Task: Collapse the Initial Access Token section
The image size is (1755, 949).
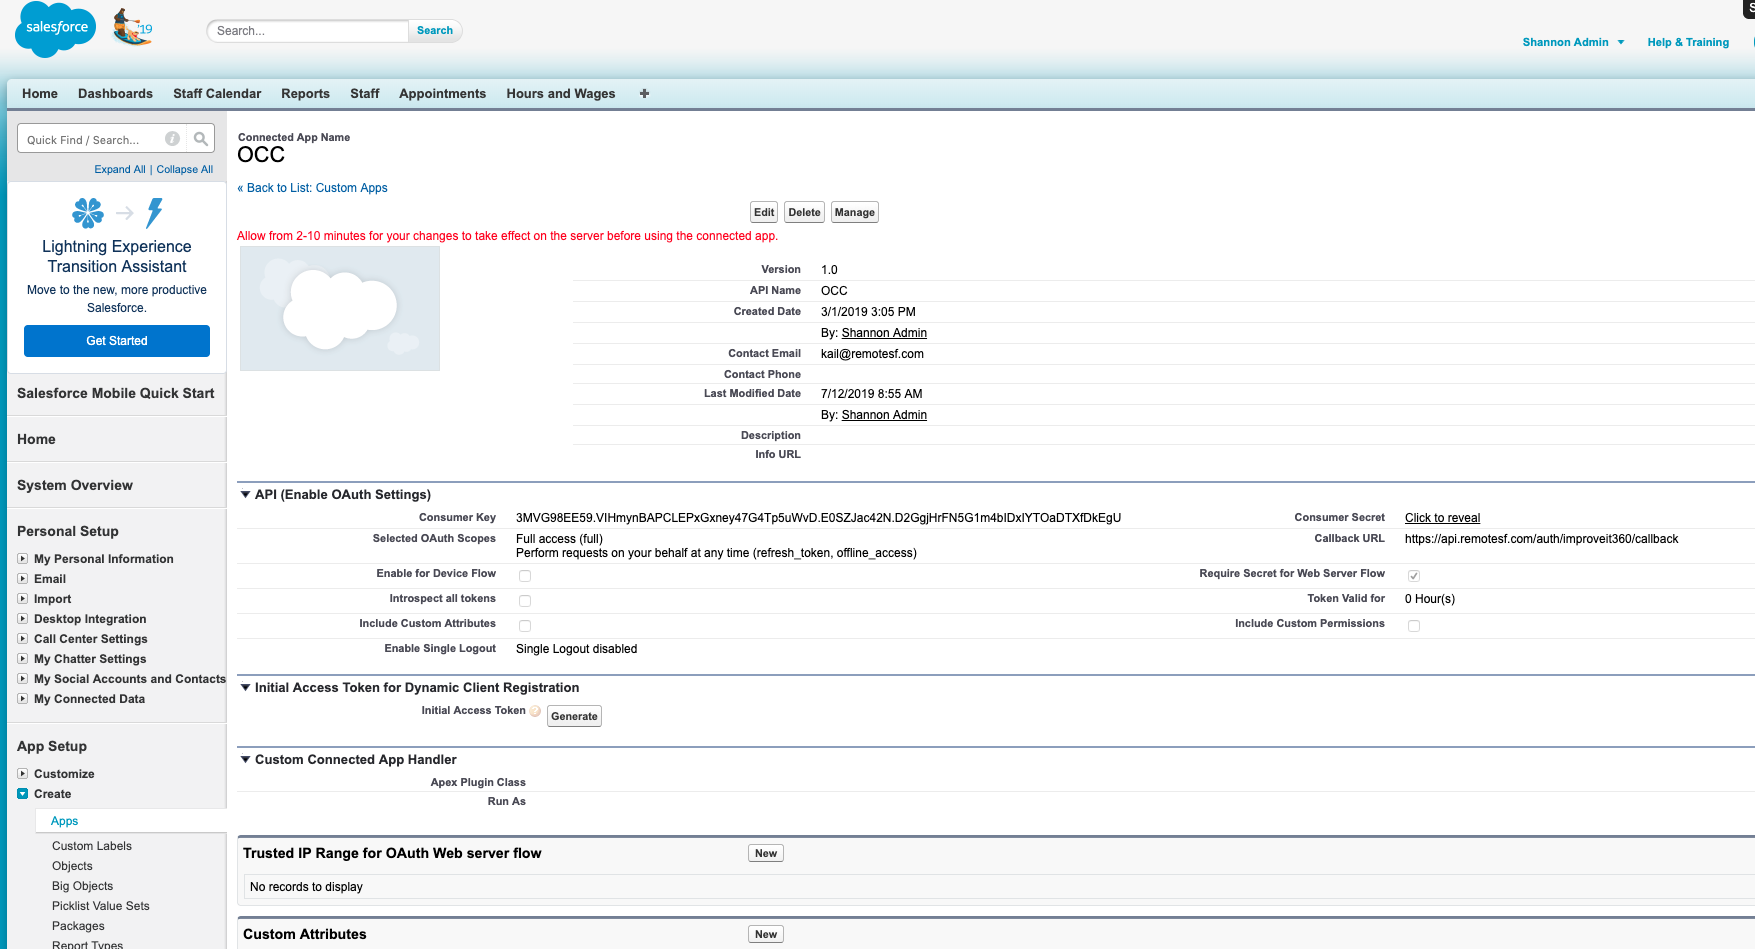Action: coord(245,687)
